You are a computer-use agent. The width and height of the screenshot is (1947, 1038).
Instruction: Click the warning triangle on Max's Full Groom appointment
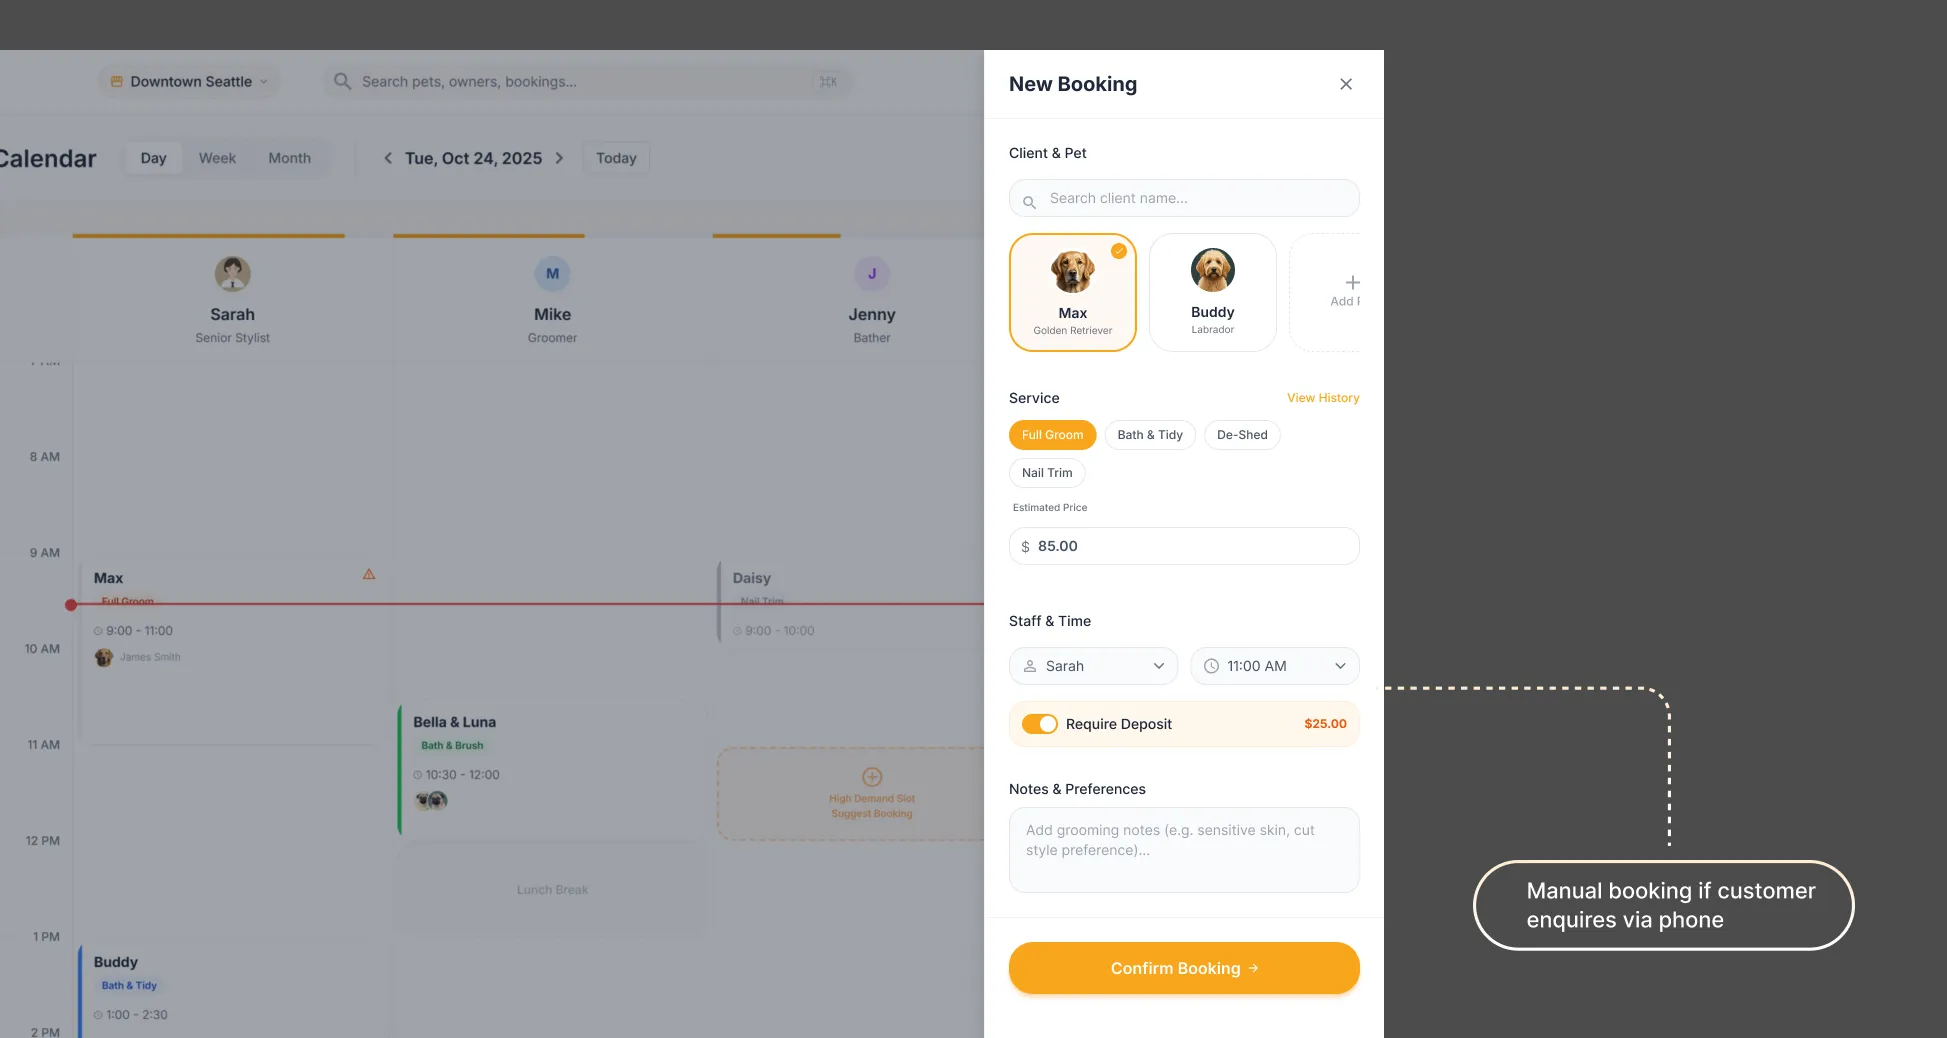pos(368,574)
